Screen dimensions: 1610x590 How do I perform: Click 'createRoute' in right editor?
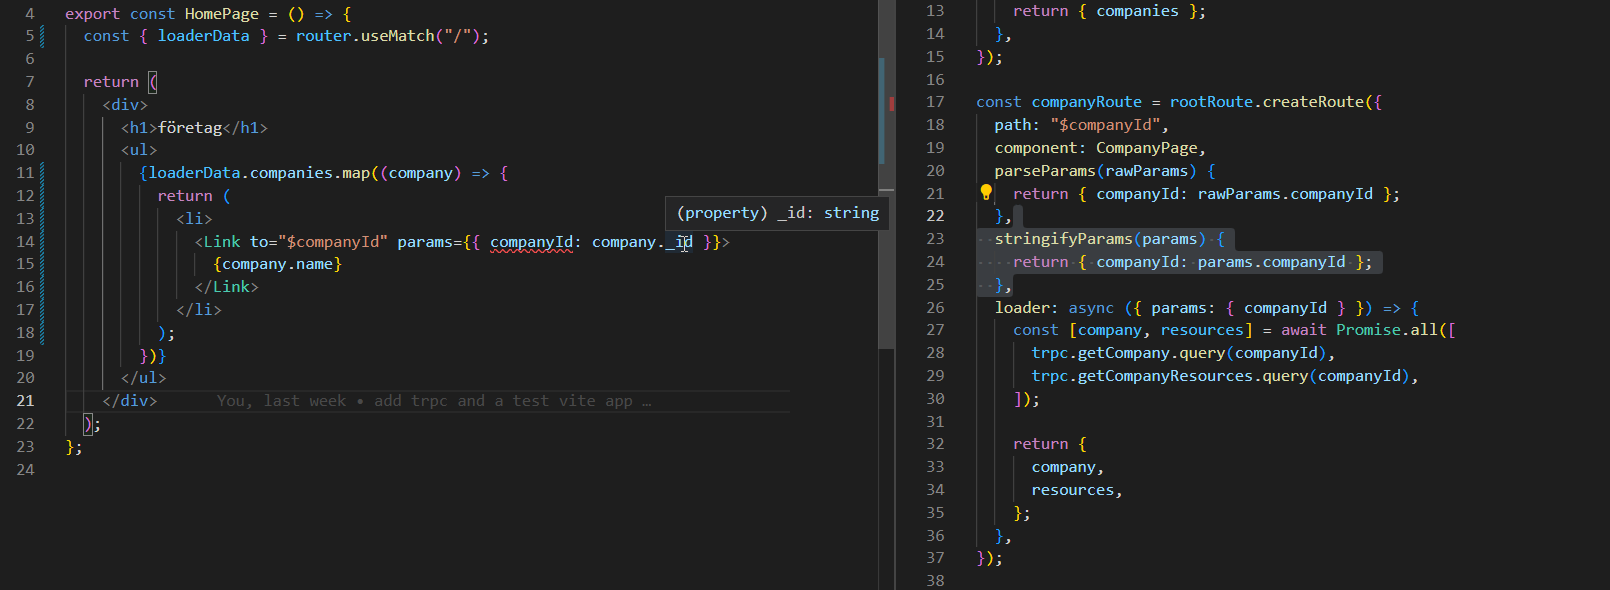(1314, 102)
